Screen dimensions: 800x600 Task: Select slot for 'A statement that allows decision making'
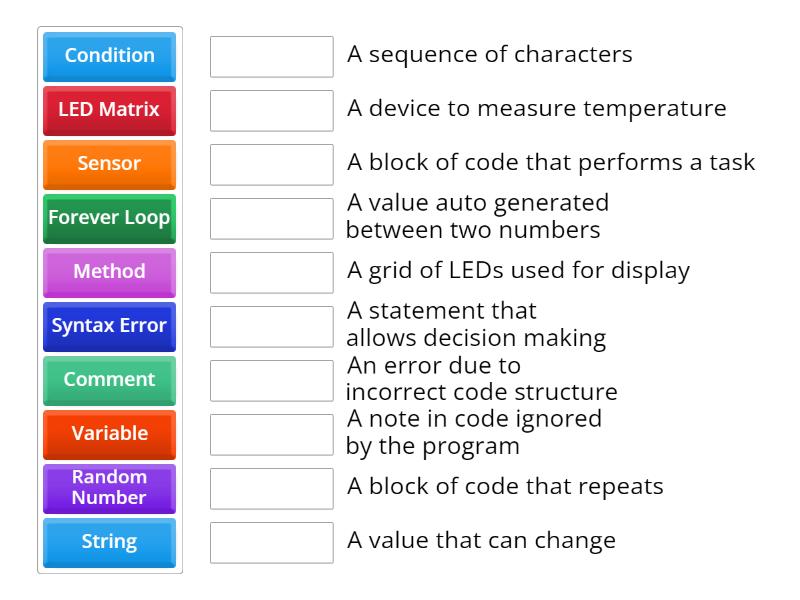point(271,326)
